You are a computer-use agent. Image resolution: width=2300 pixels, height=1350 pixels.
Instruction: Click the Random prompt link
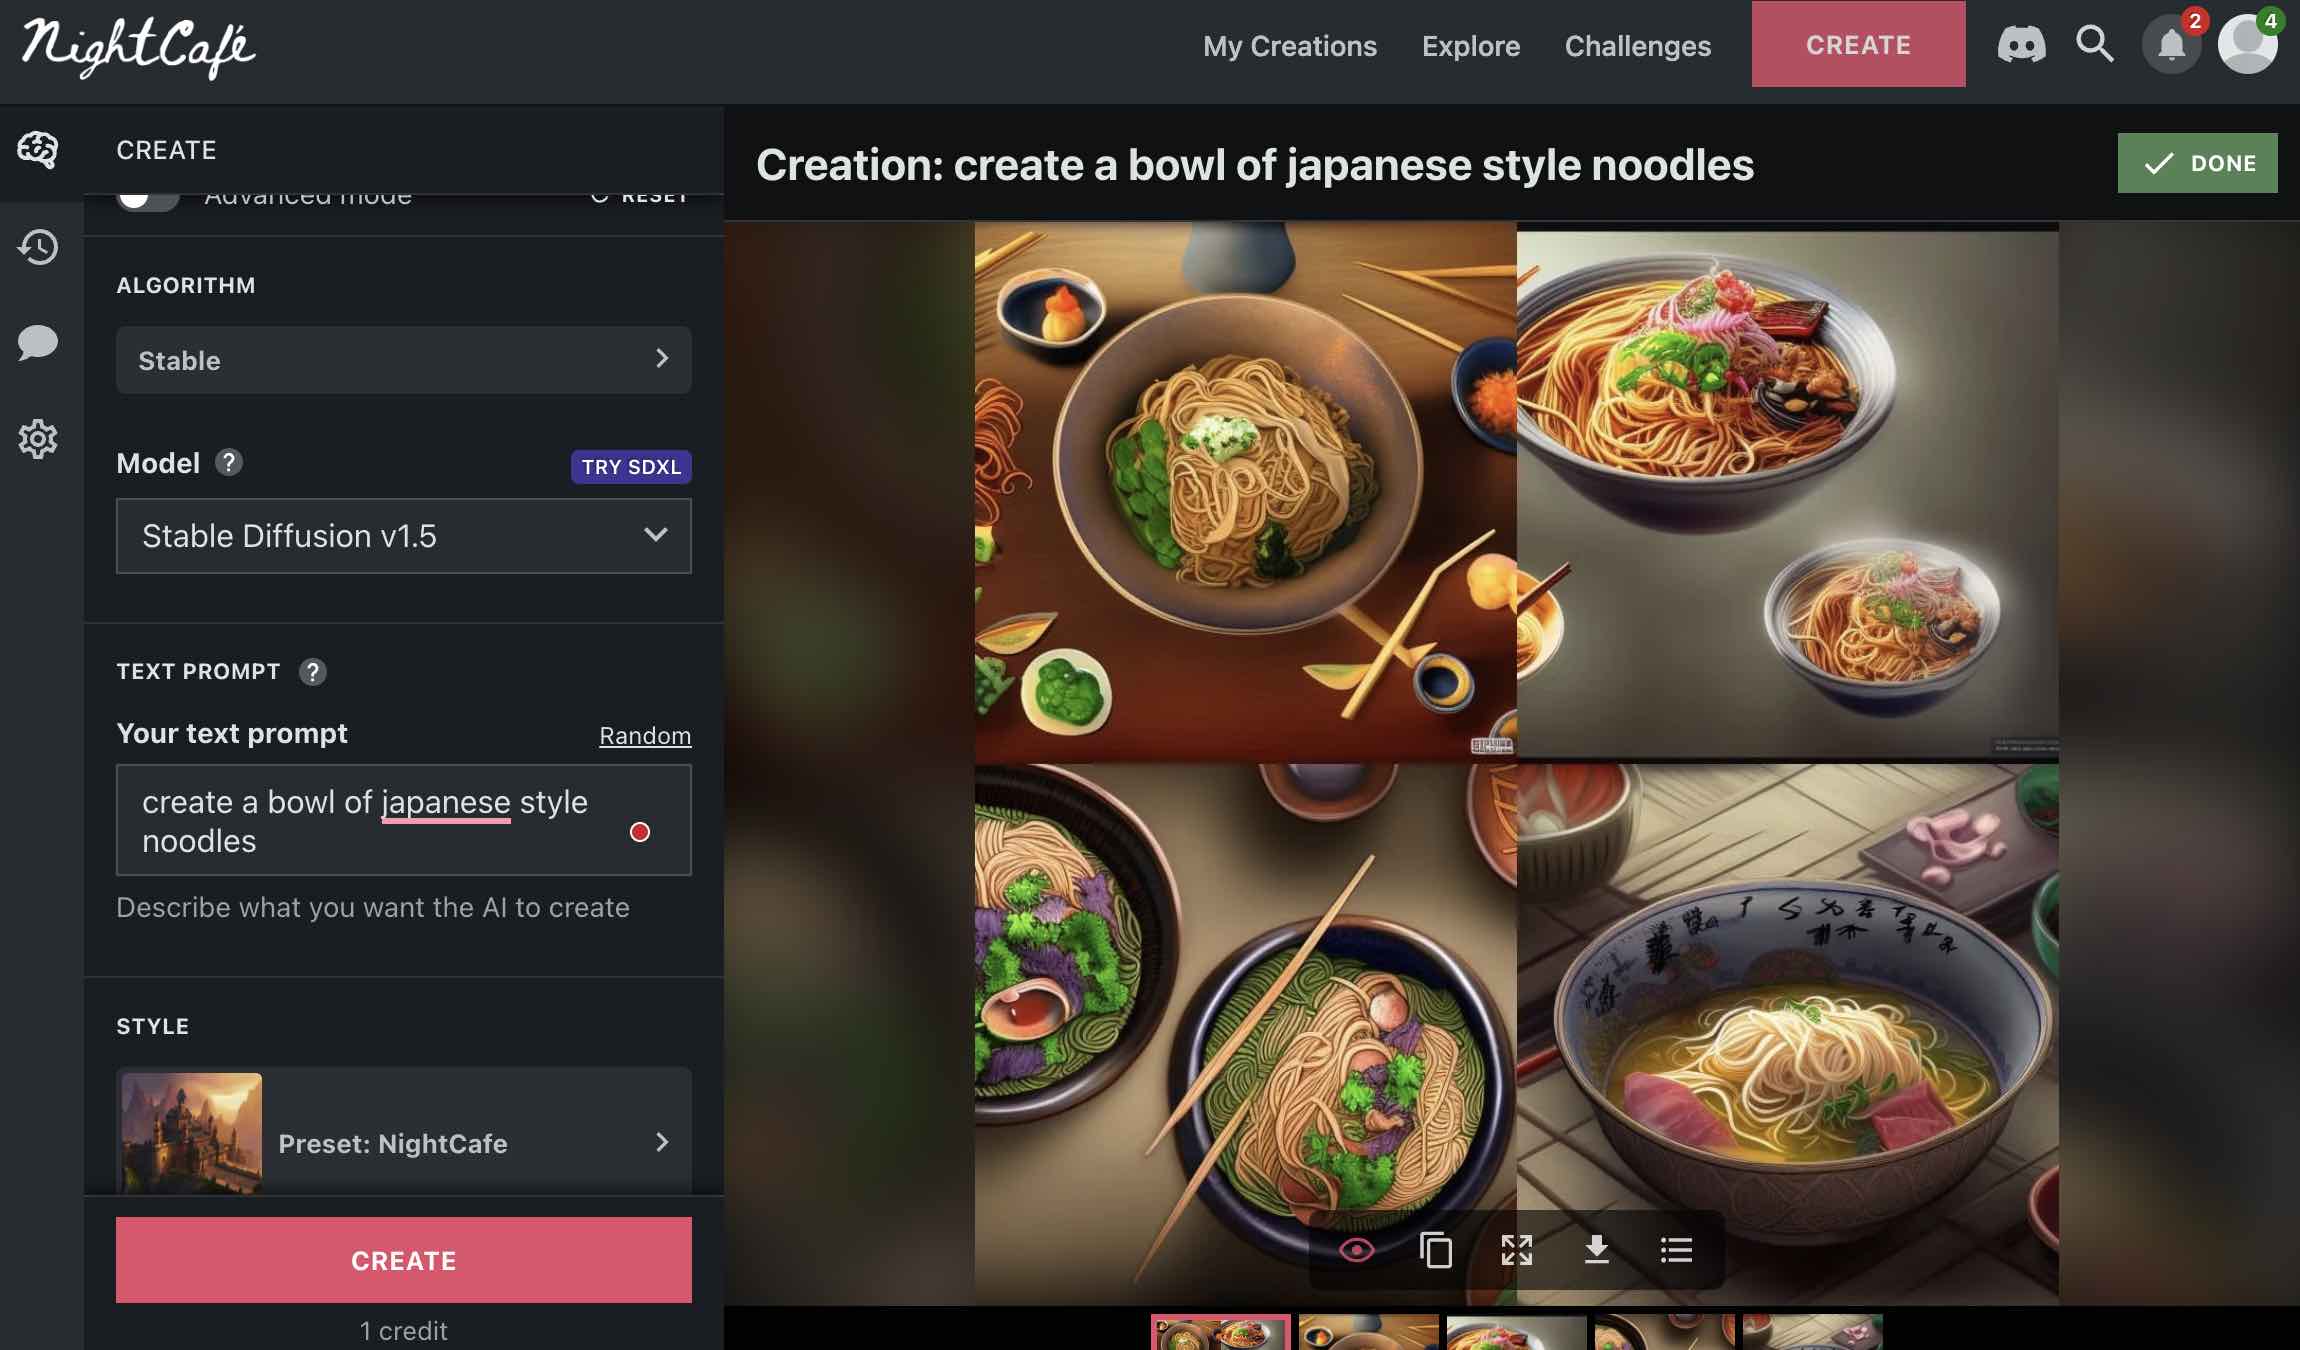645,734
